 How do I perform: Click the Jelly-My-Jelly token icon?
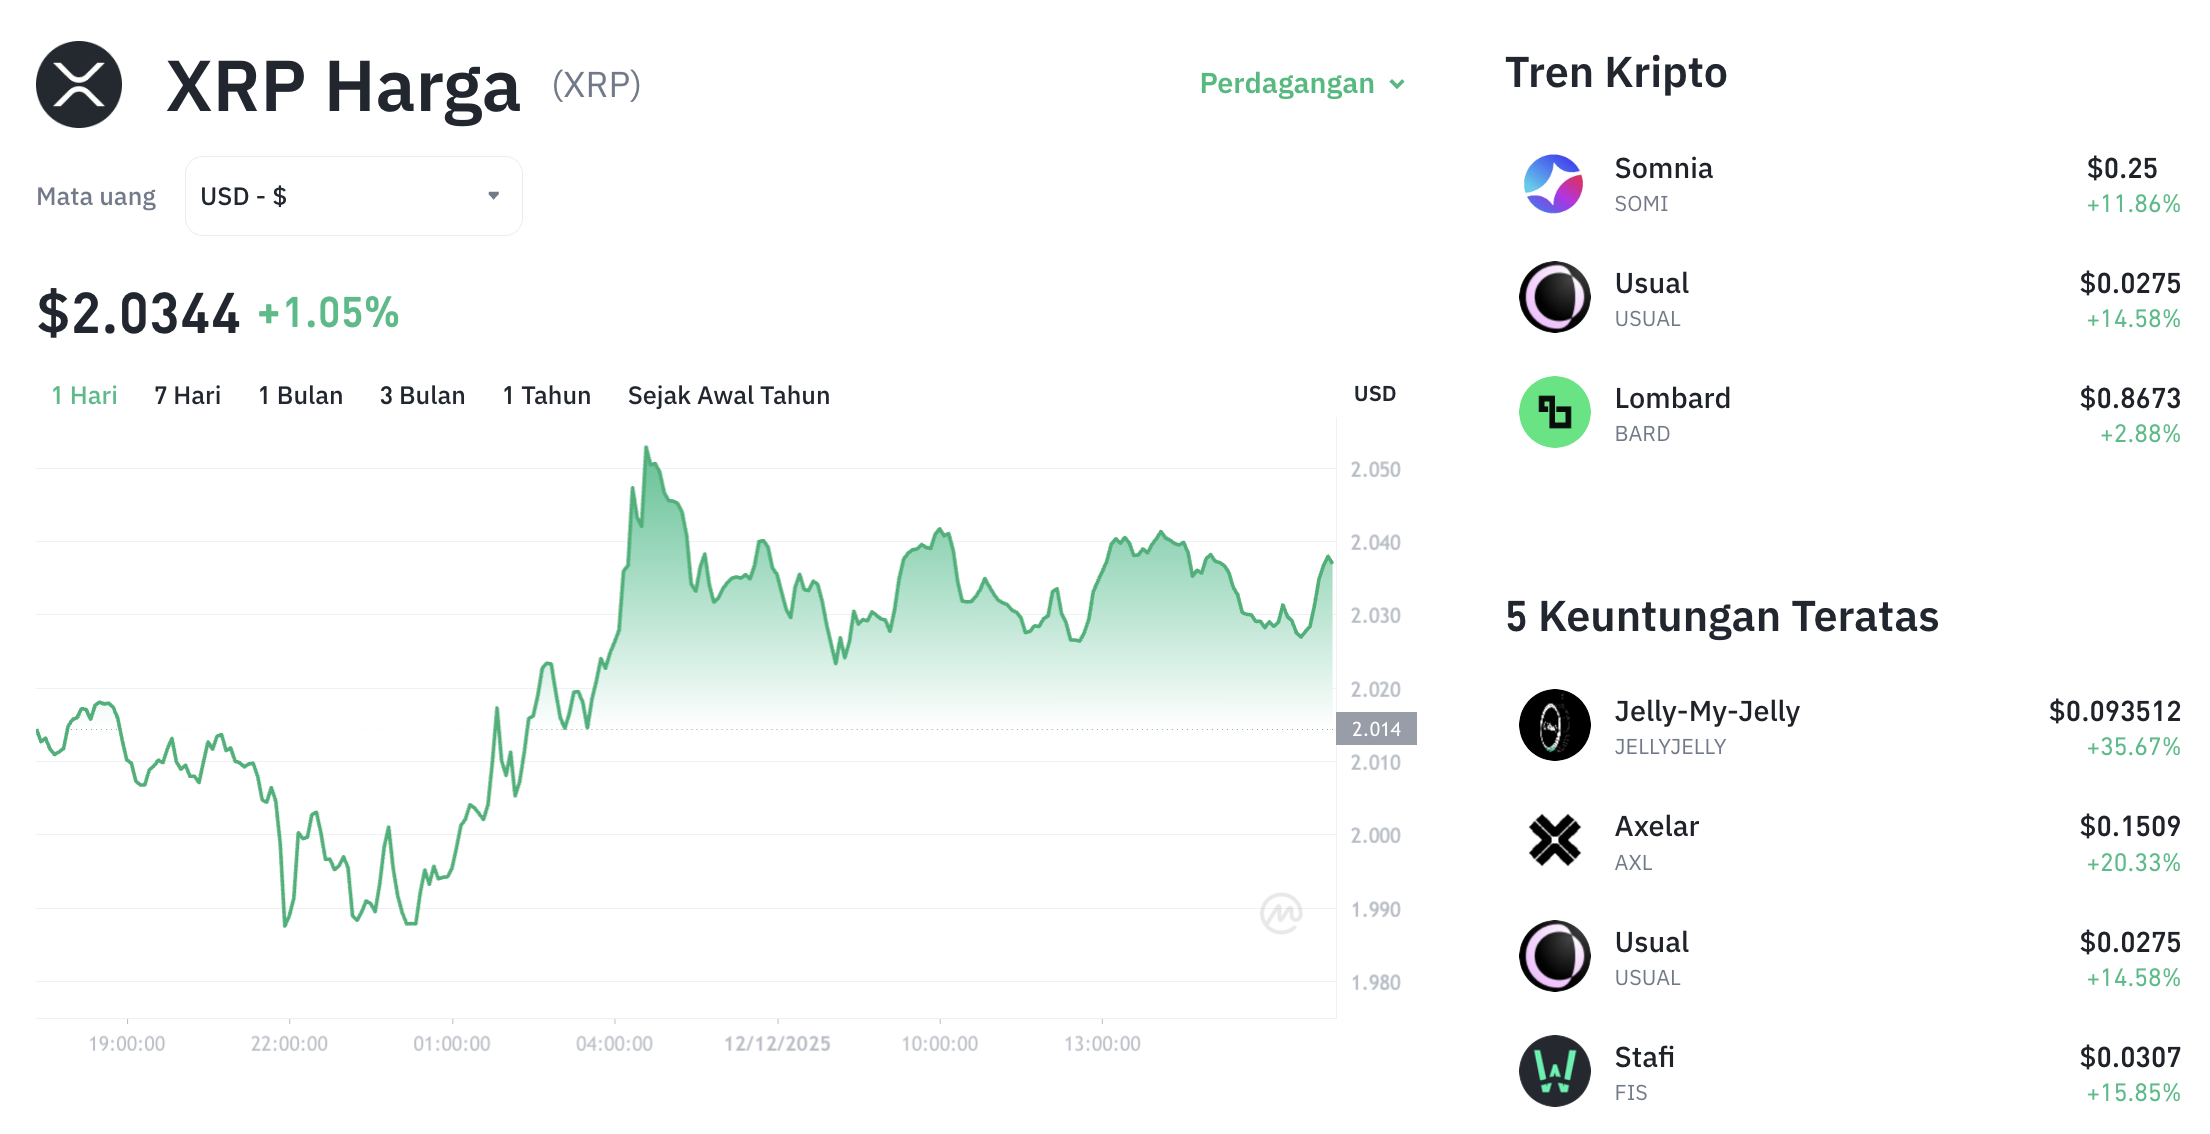[1554, 725]
